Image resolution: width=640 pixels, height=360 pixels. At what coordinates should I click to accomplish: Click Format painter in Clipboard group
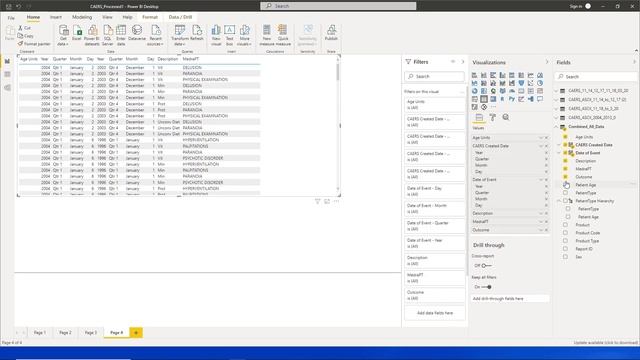pos(34,44)
